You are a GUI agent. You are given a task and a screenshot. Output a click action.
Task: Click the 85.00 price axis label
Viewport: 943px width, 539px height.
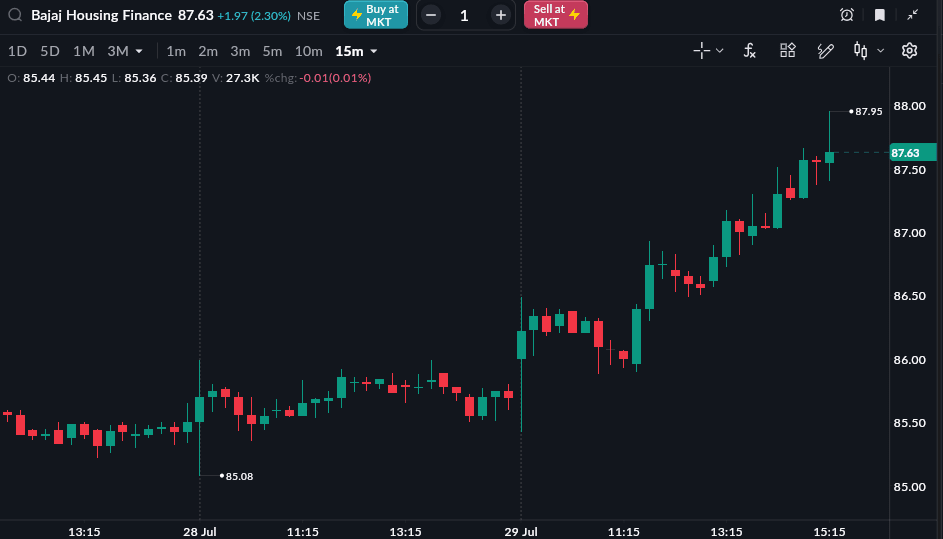point(909,487)
